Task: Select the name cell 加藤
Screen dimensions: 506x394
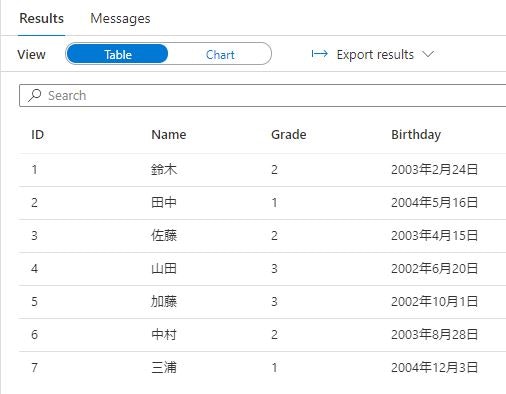Action: [164, 301]
